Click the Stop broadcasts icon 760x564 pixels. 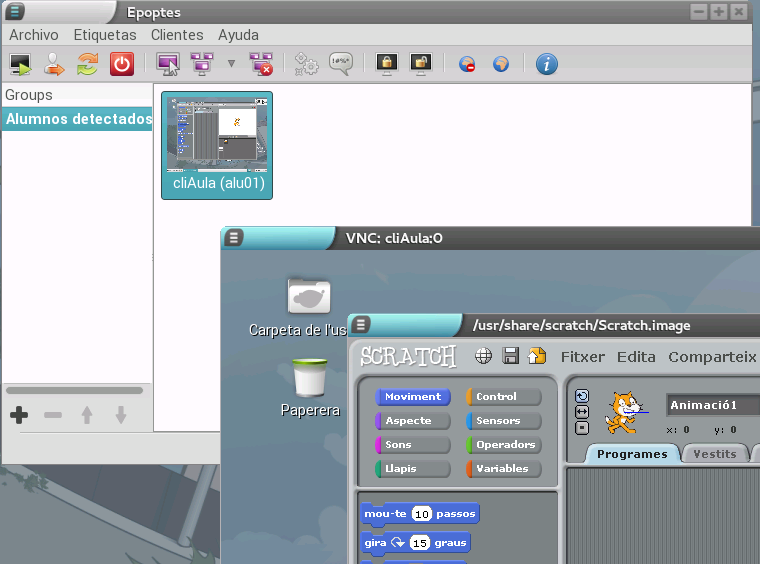[262, 64]
